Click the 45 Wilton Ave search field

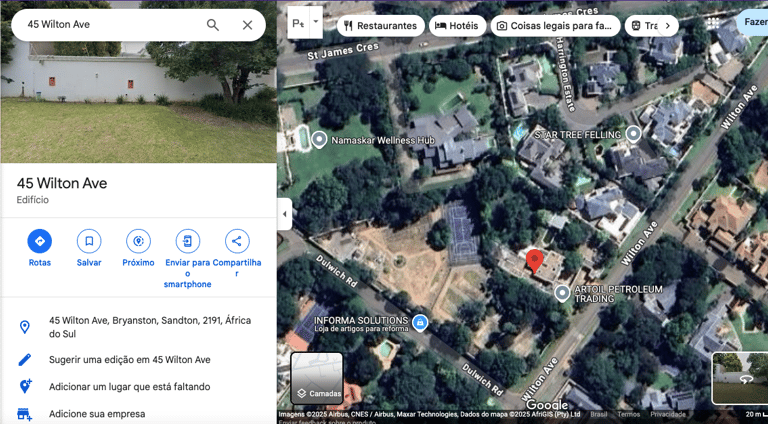[x=113, y=25]
